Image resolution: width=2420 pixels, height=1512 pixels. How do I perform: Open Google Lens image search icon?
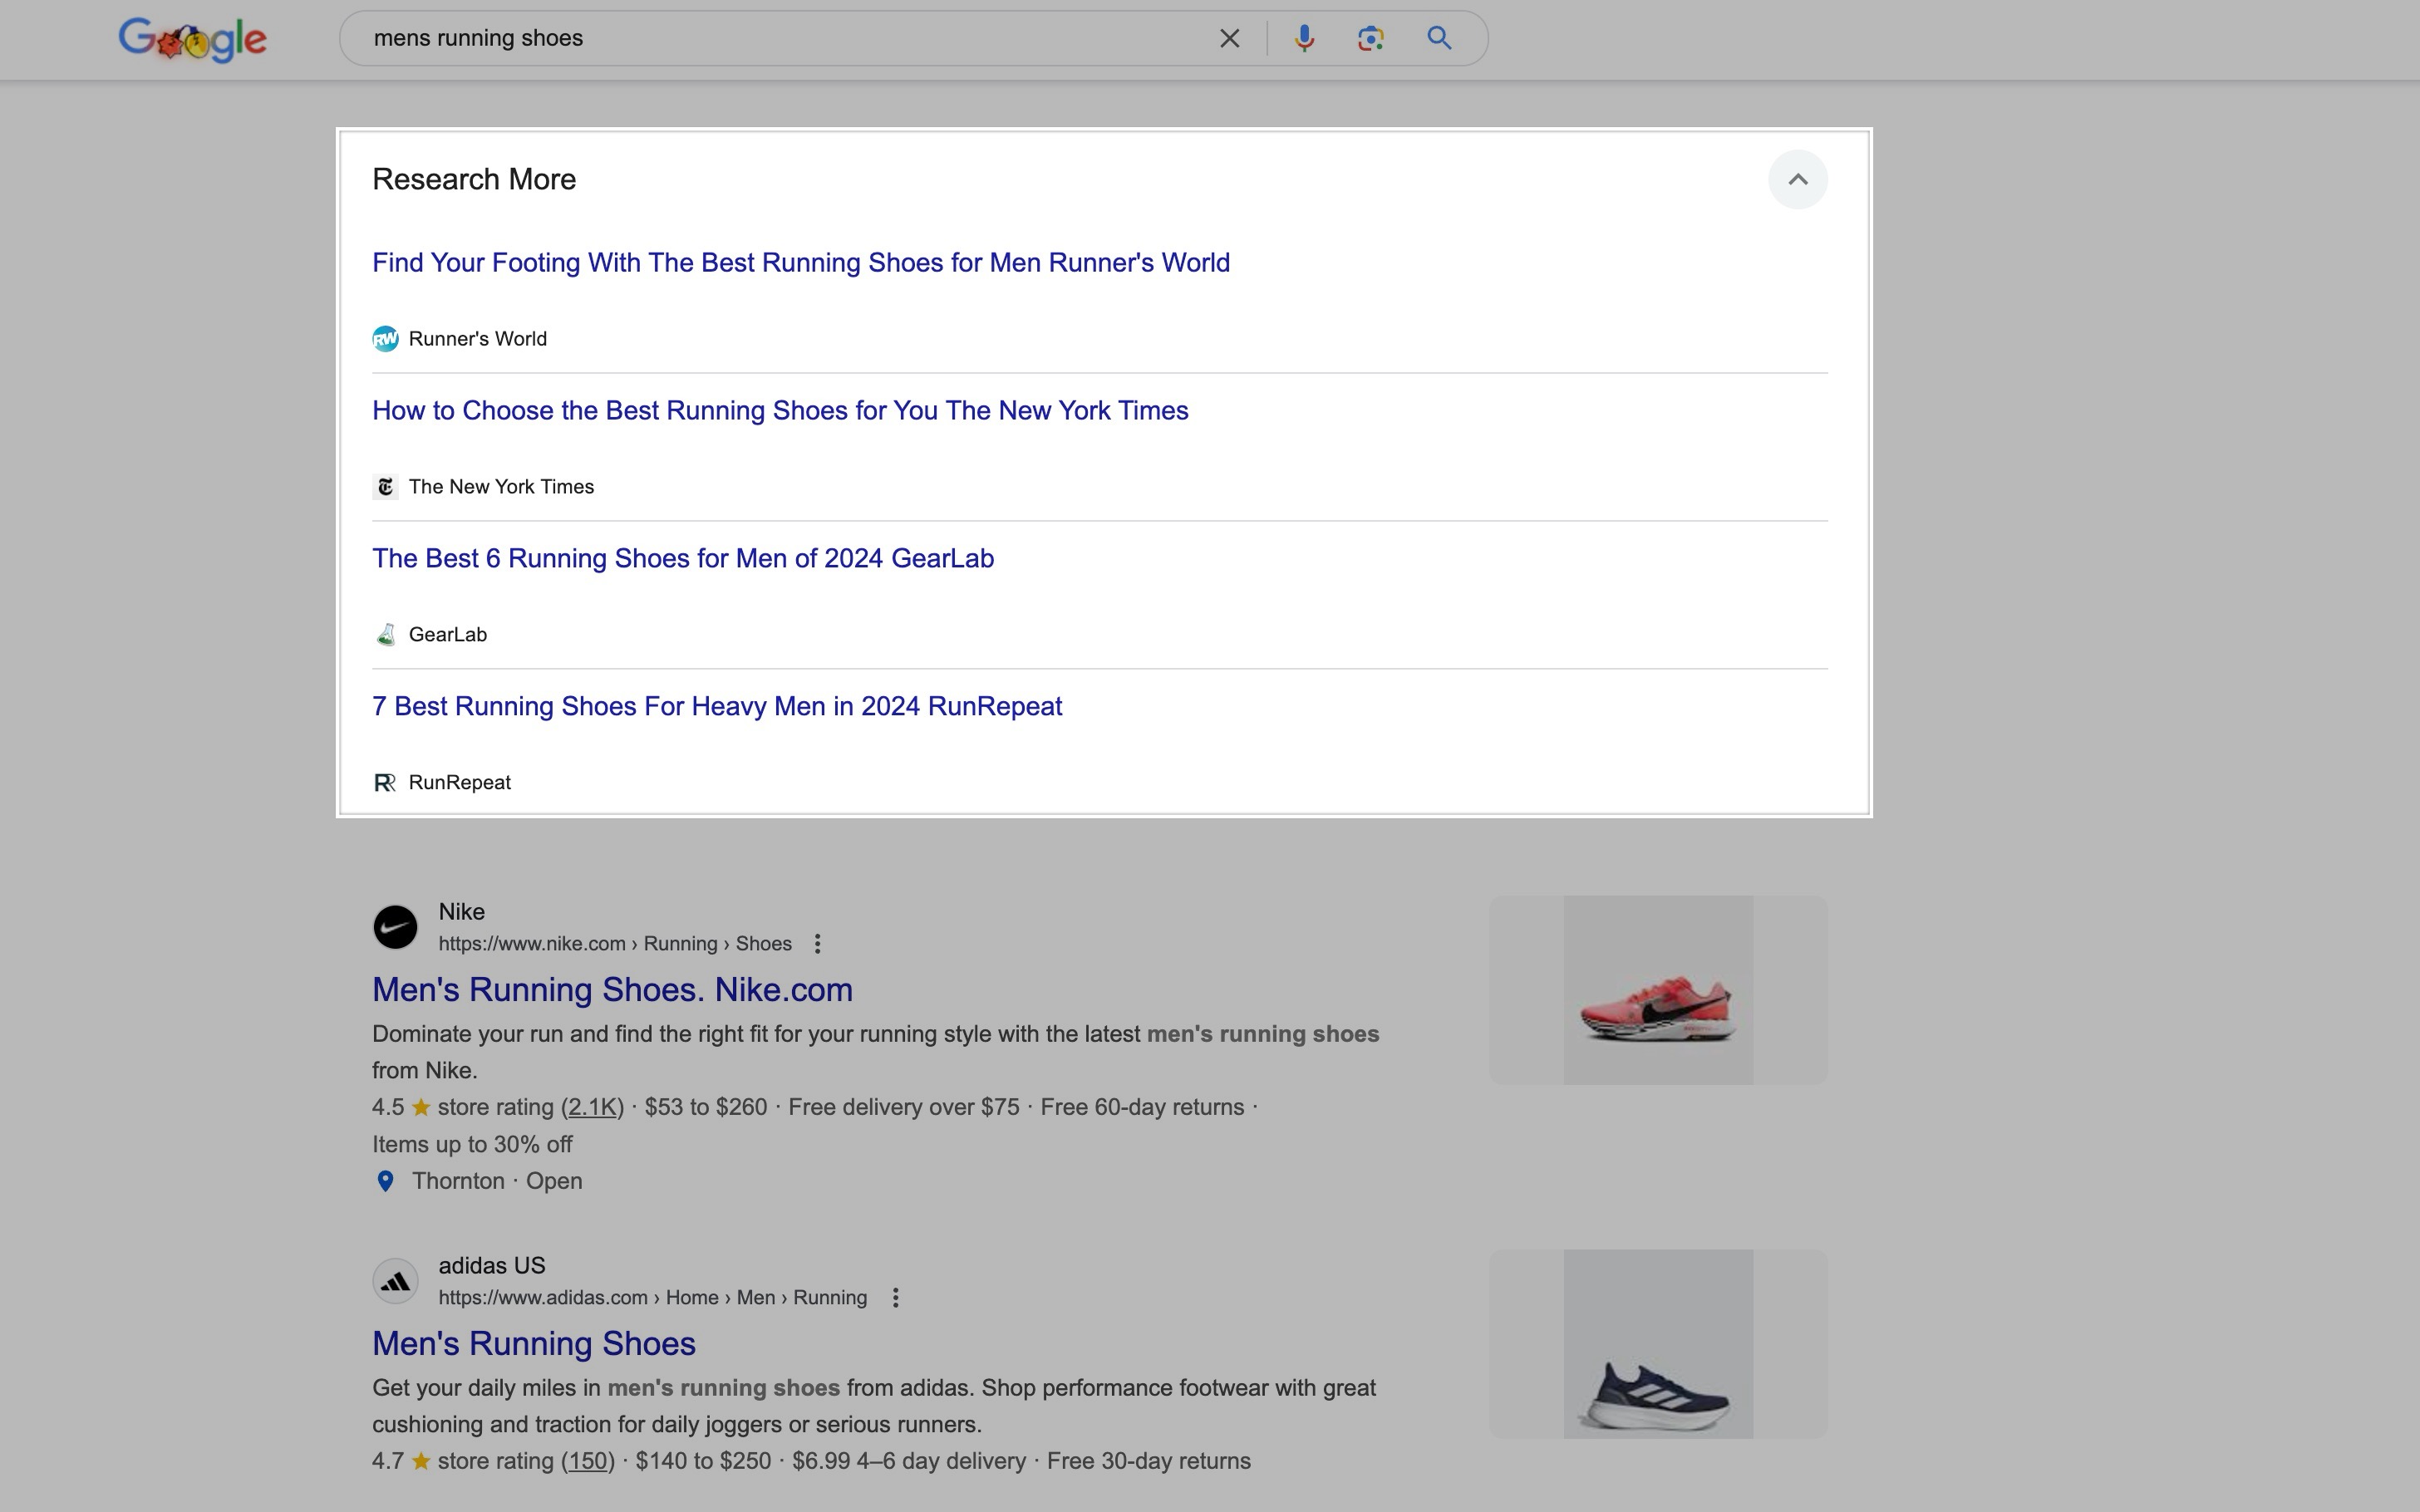[1369, 38]
